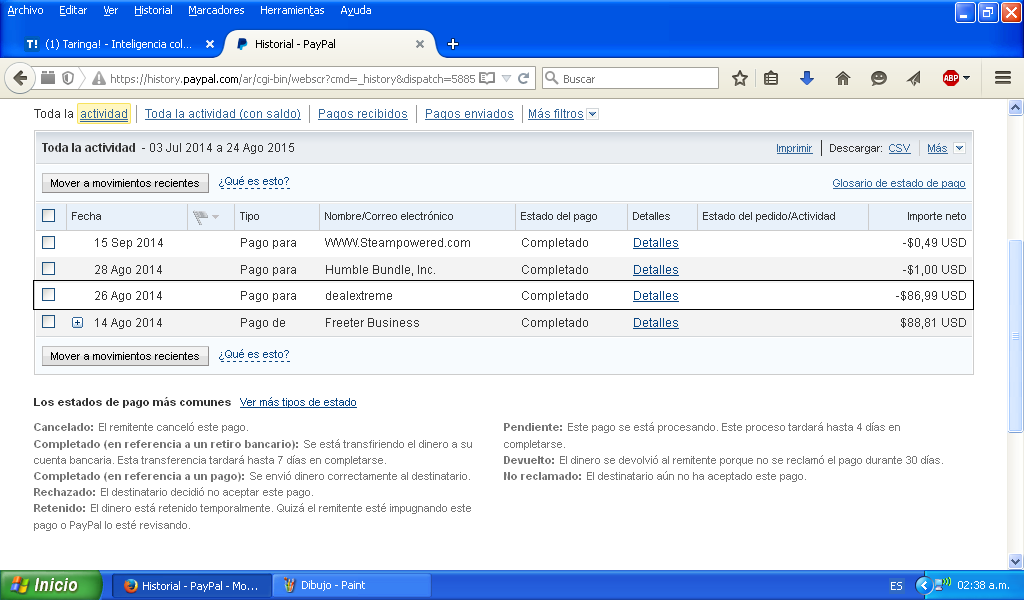Click lower Mover a movimientos recientes button

pos(125,356)
